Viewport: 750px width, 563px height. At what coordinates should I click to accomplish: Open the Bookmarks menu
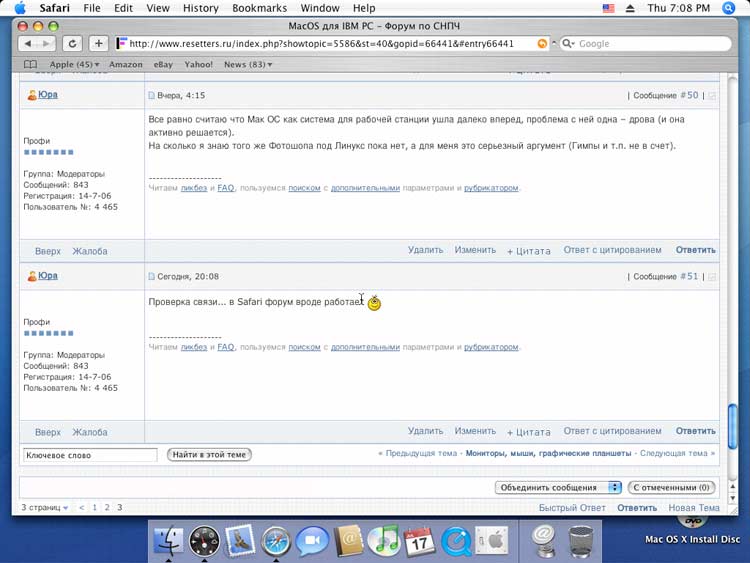coord(259,8)
